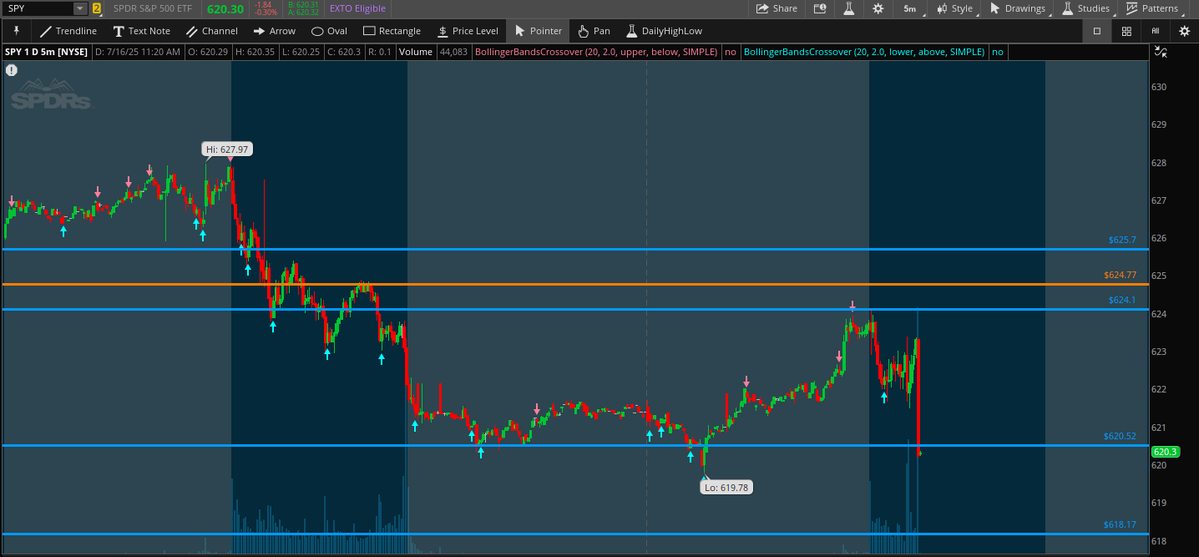
Task: Click the -1.84 net change value
Action: [265, 5]
